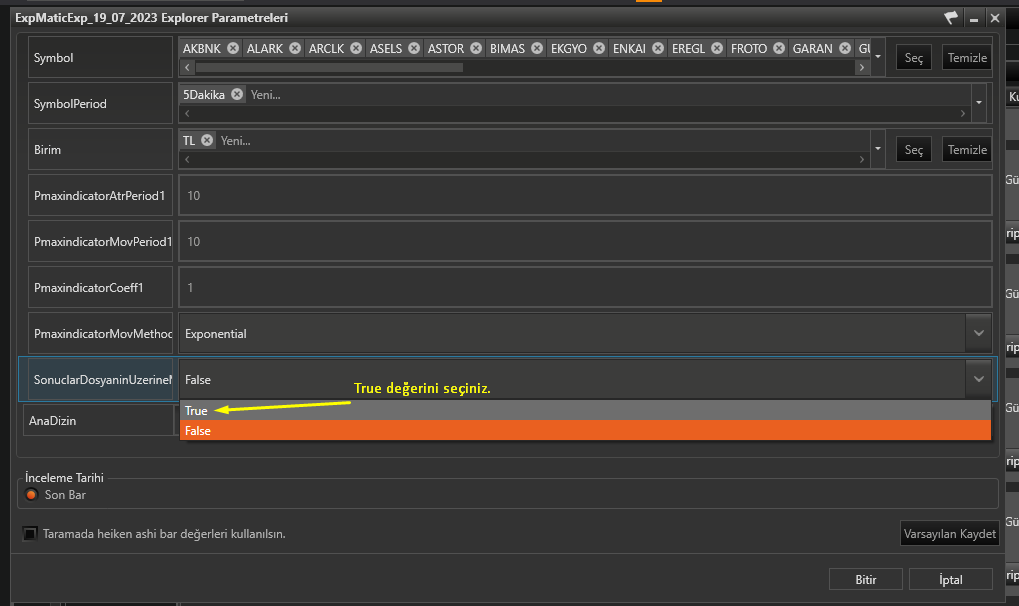1019x606 pixels.
Task: Expand the PmaxindicatorMovMethod dropdown
Action: coord(977,333)
